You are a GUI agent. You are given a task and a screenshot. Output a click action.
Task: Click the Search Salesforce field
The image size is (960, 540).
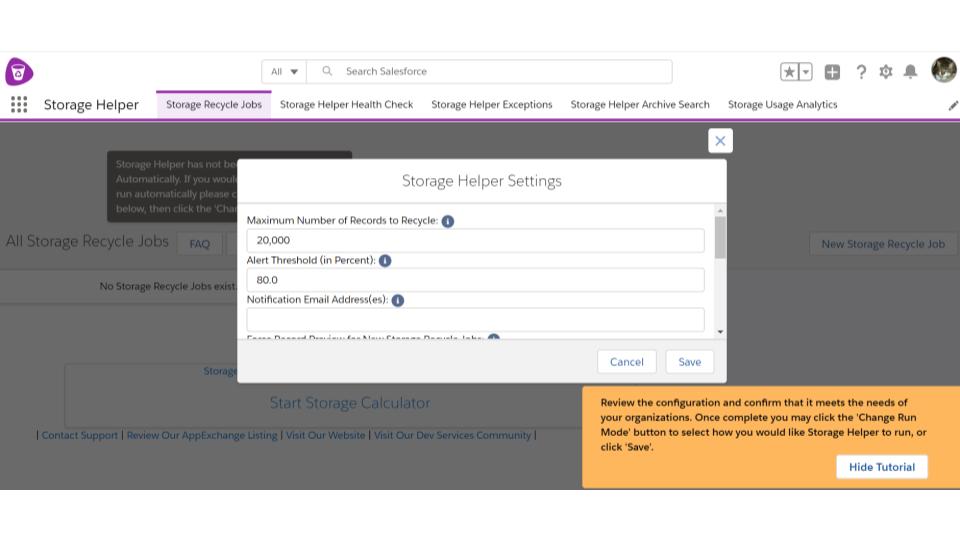[x=489, y=72]
